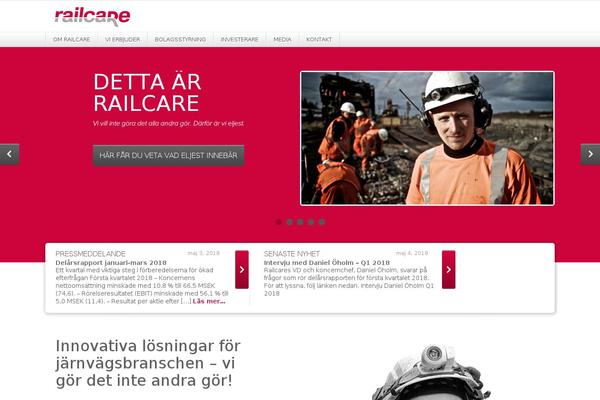
Task: Click the rail workers hero photo
Action: [x=427, y=138]
